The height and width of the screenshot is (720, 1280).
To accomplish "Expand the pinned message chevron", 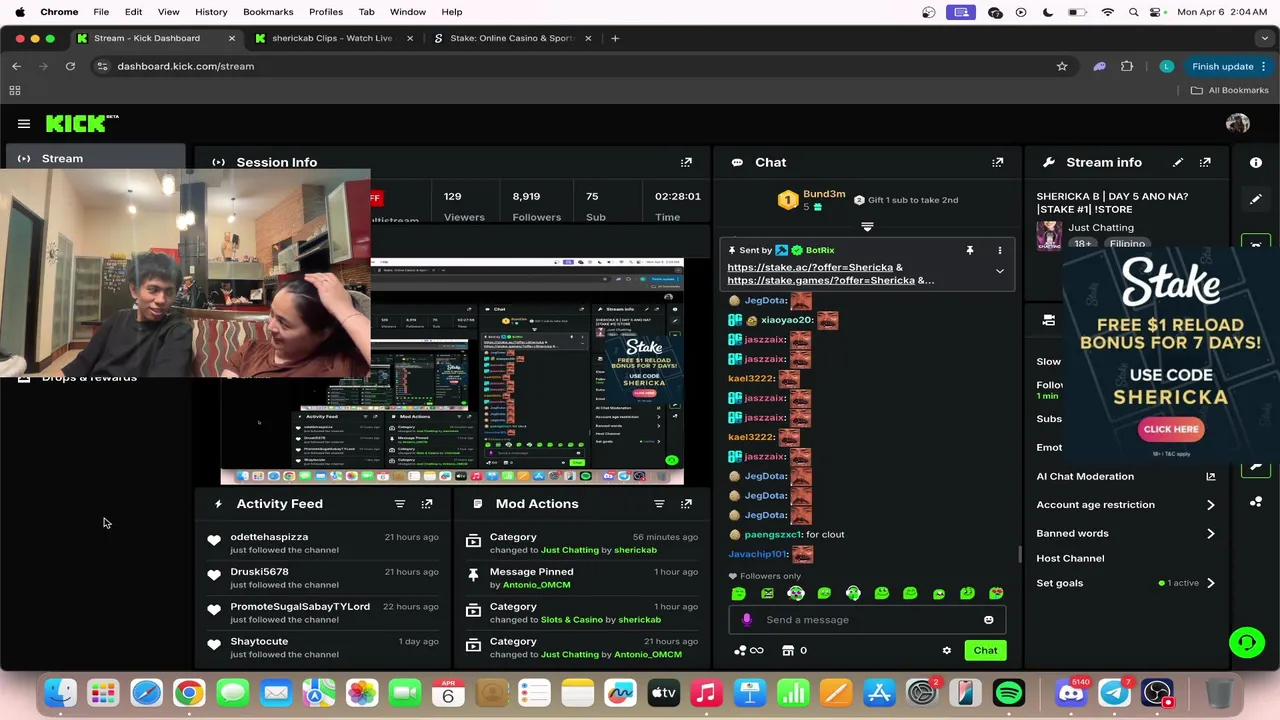I will tap(999, 272).
